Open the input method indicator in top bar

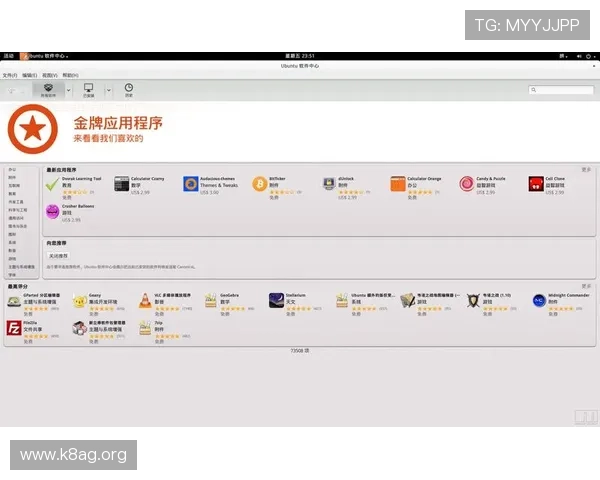click(x=563, y=56)
